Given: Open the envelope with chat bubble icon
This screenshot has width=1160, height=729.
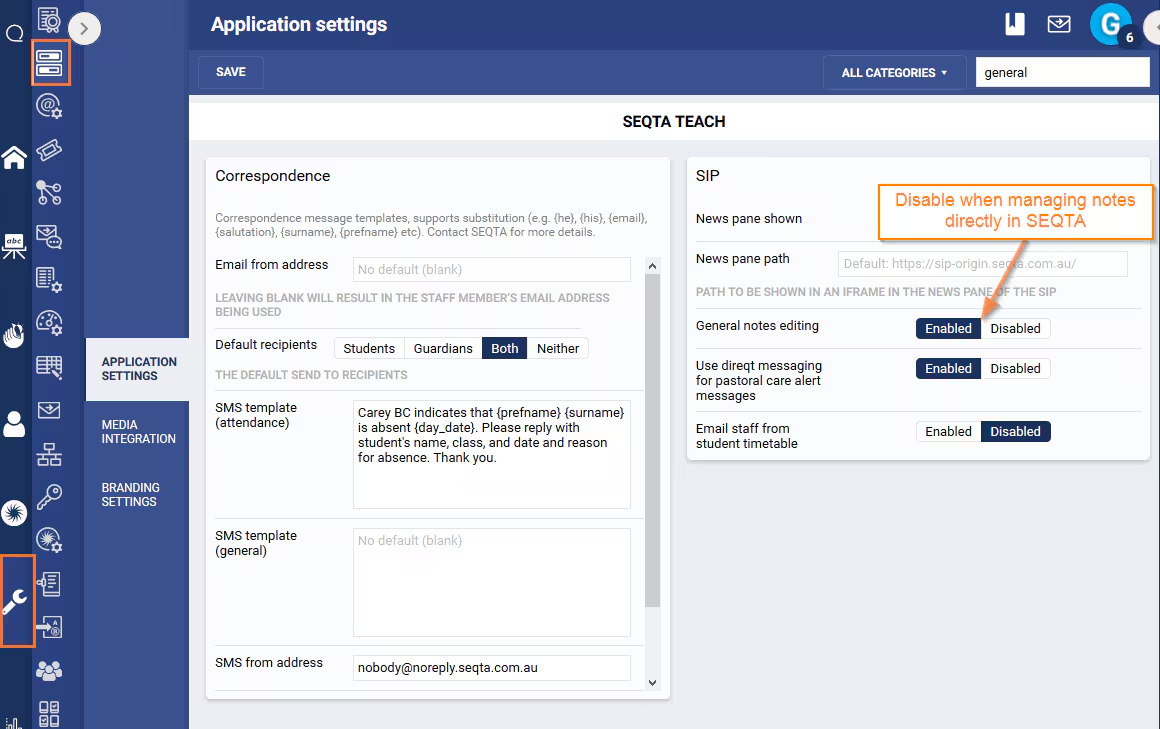Looking at the screenshot, I should click(x=49, y=237).
